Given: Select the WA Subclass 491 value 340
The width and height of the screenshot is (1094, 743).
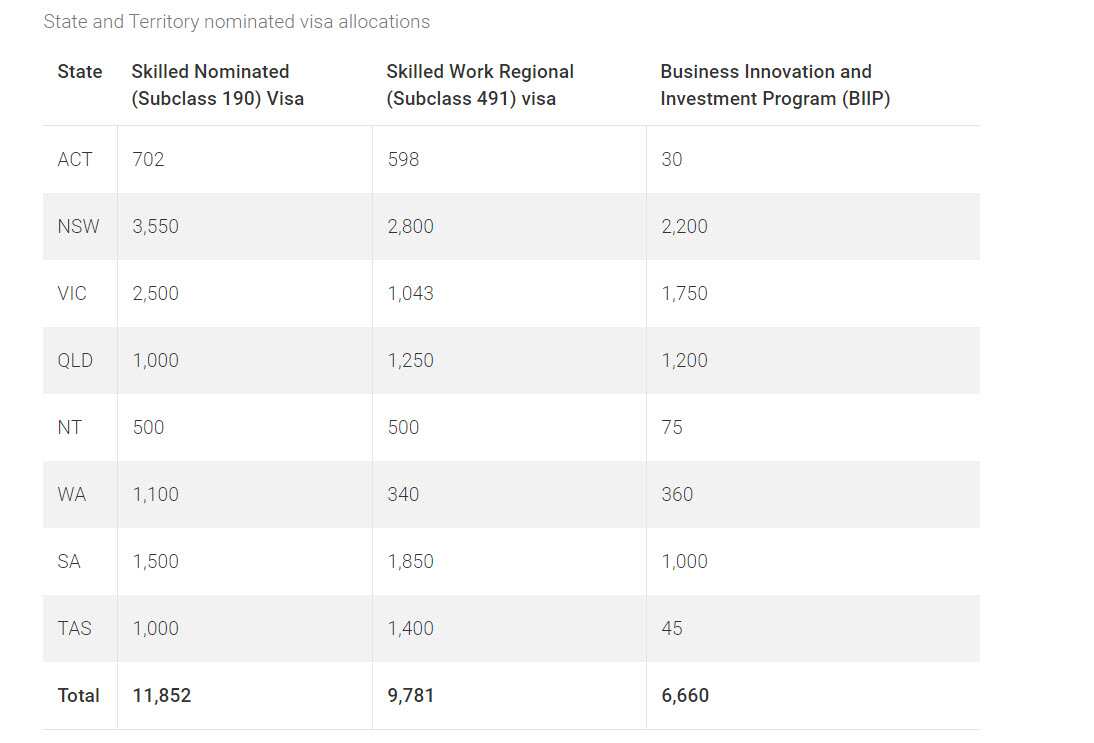Looking at the screenshot, I should [x=404, y=494].
